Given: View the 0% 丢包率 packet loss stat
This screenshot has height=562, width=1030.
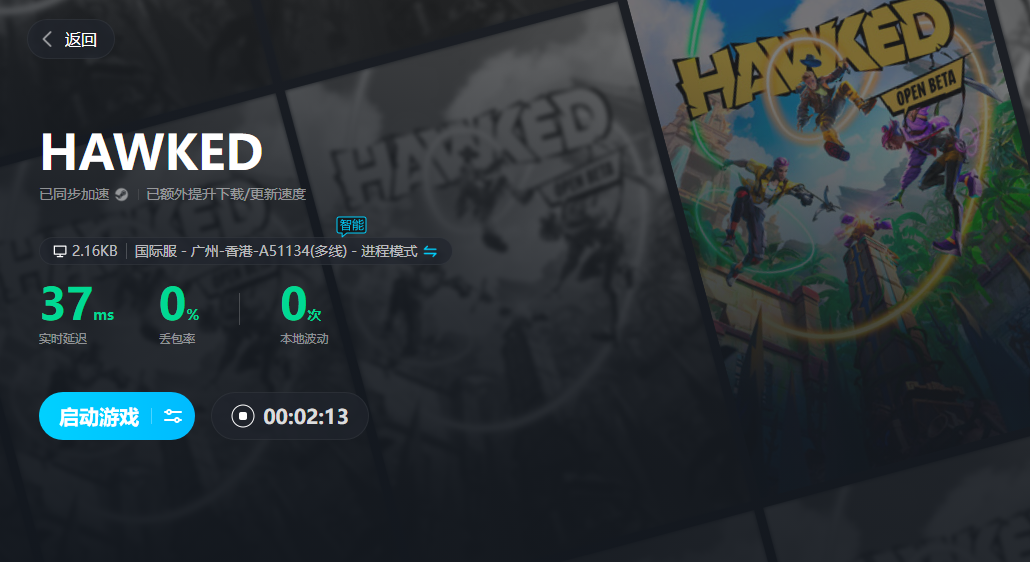Looking at the screenshot, I should (179, 314).
